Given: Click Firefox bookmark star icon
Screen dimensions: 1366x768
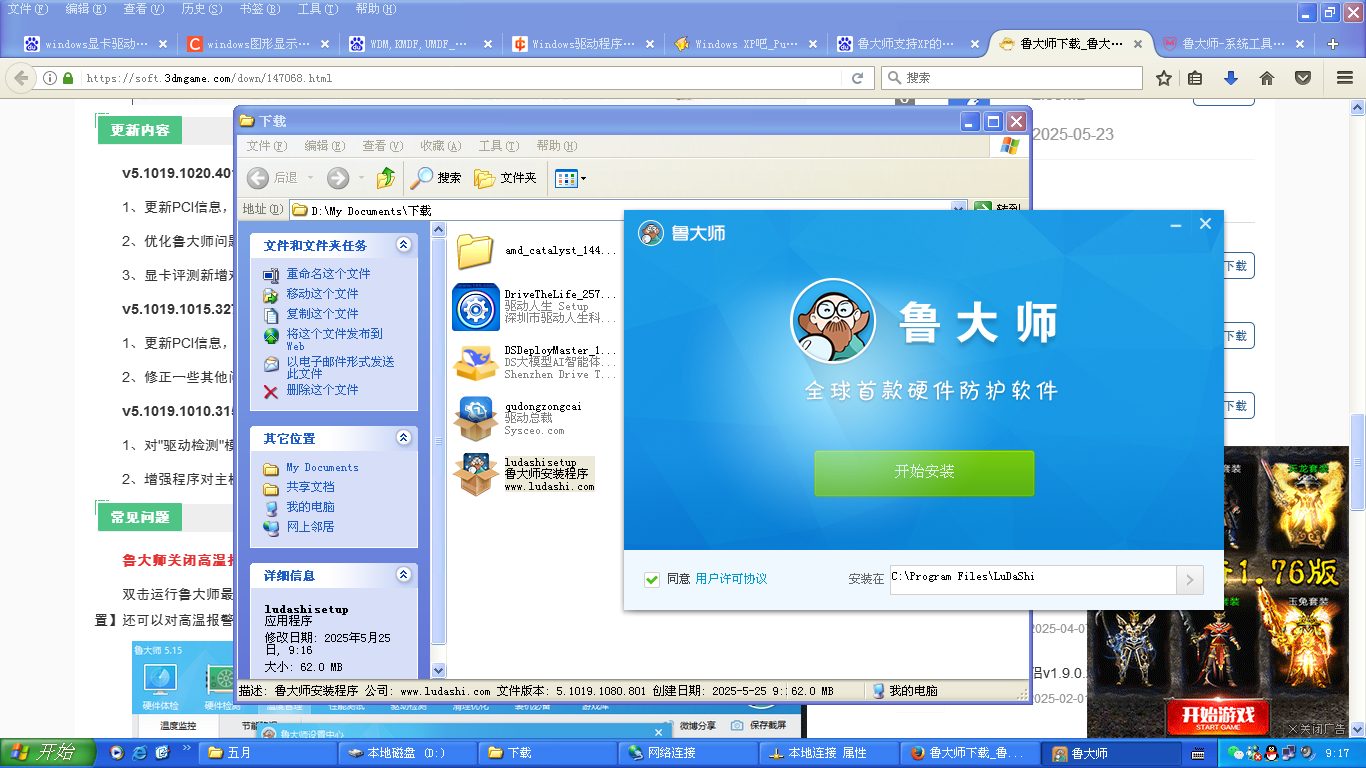Looking at the screenshot, I should point(1163,78).
